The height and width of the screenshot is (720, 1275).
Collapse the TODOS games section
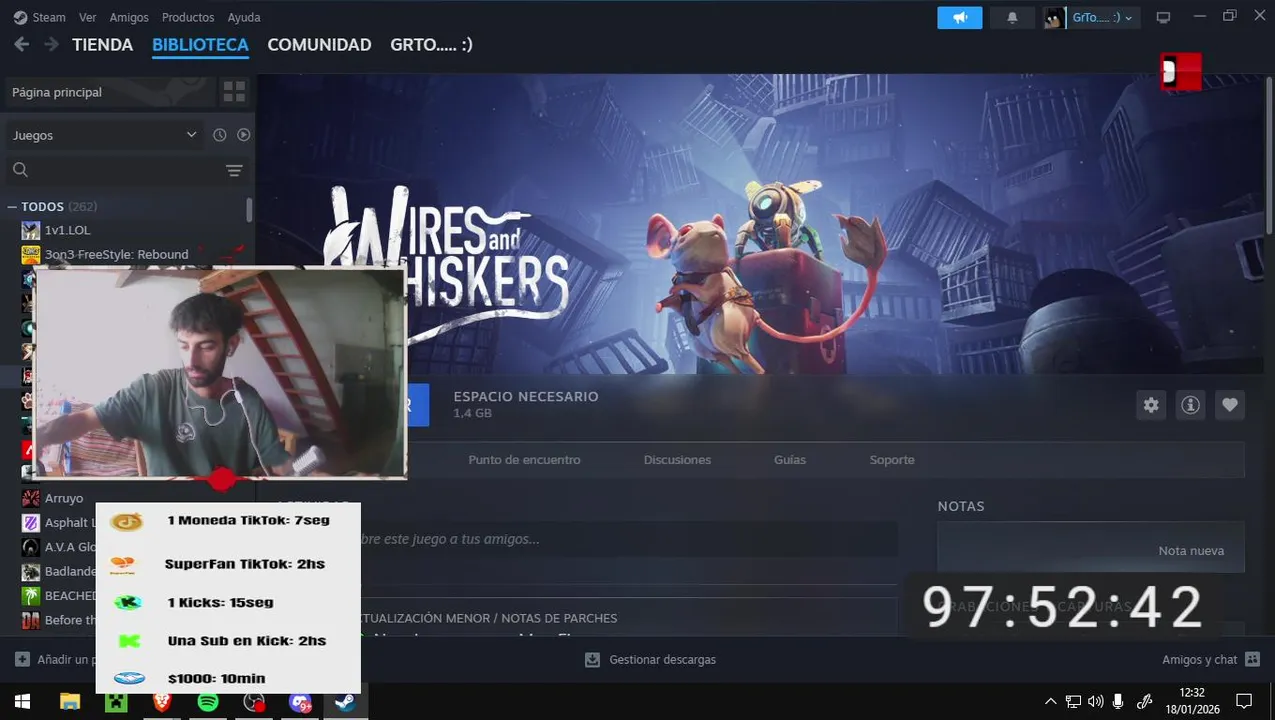coord(12,207)
